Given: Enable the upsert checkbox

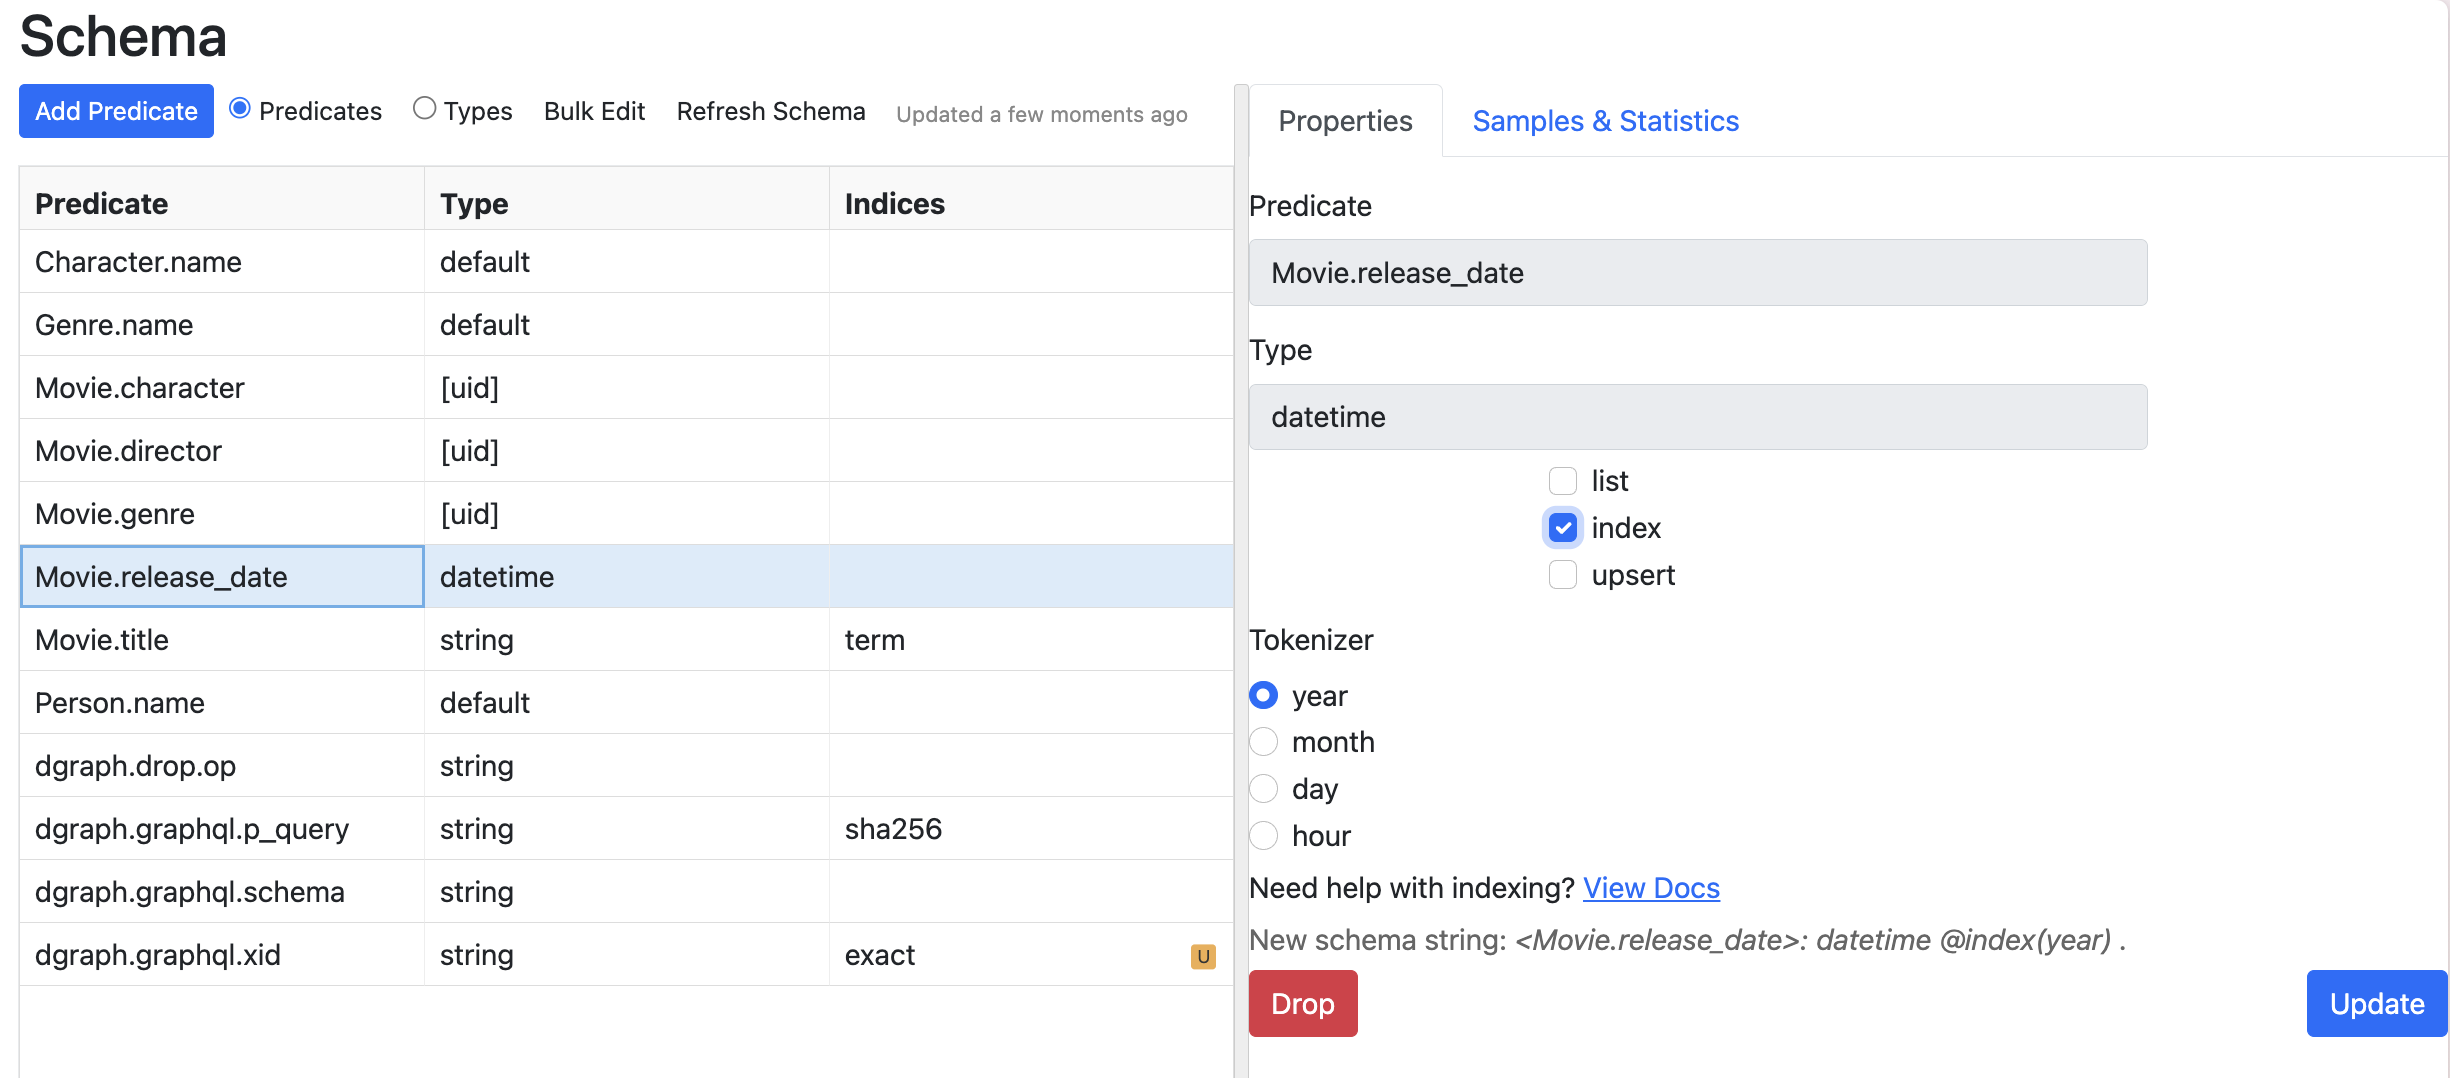Looking at the screenshot, I should pyautogui.click(x=1561, y=575).
